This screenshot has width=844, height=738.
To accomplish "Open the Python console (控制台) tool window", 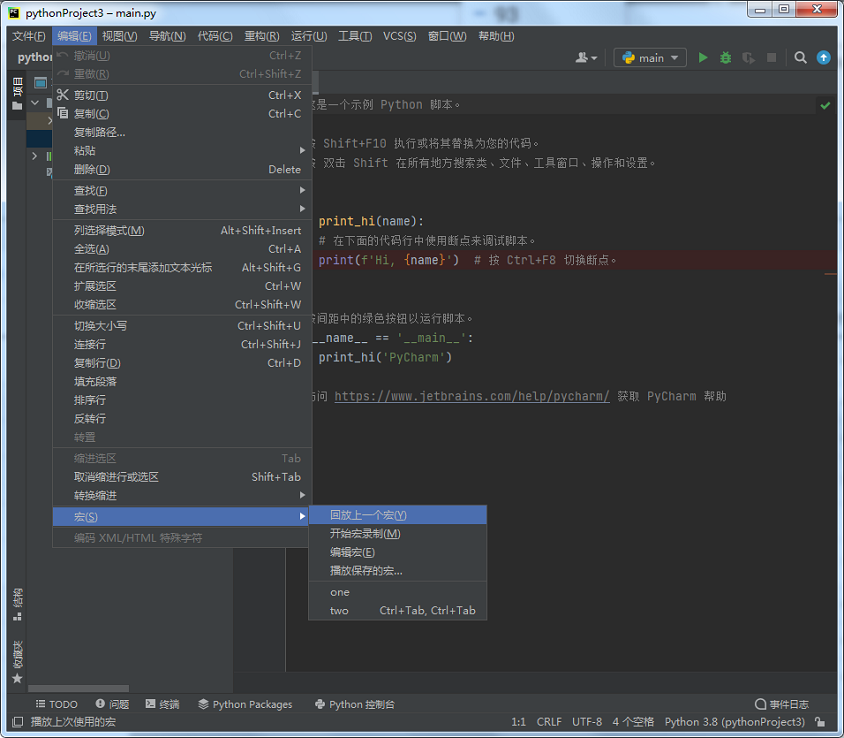I will tap(355, 704).
